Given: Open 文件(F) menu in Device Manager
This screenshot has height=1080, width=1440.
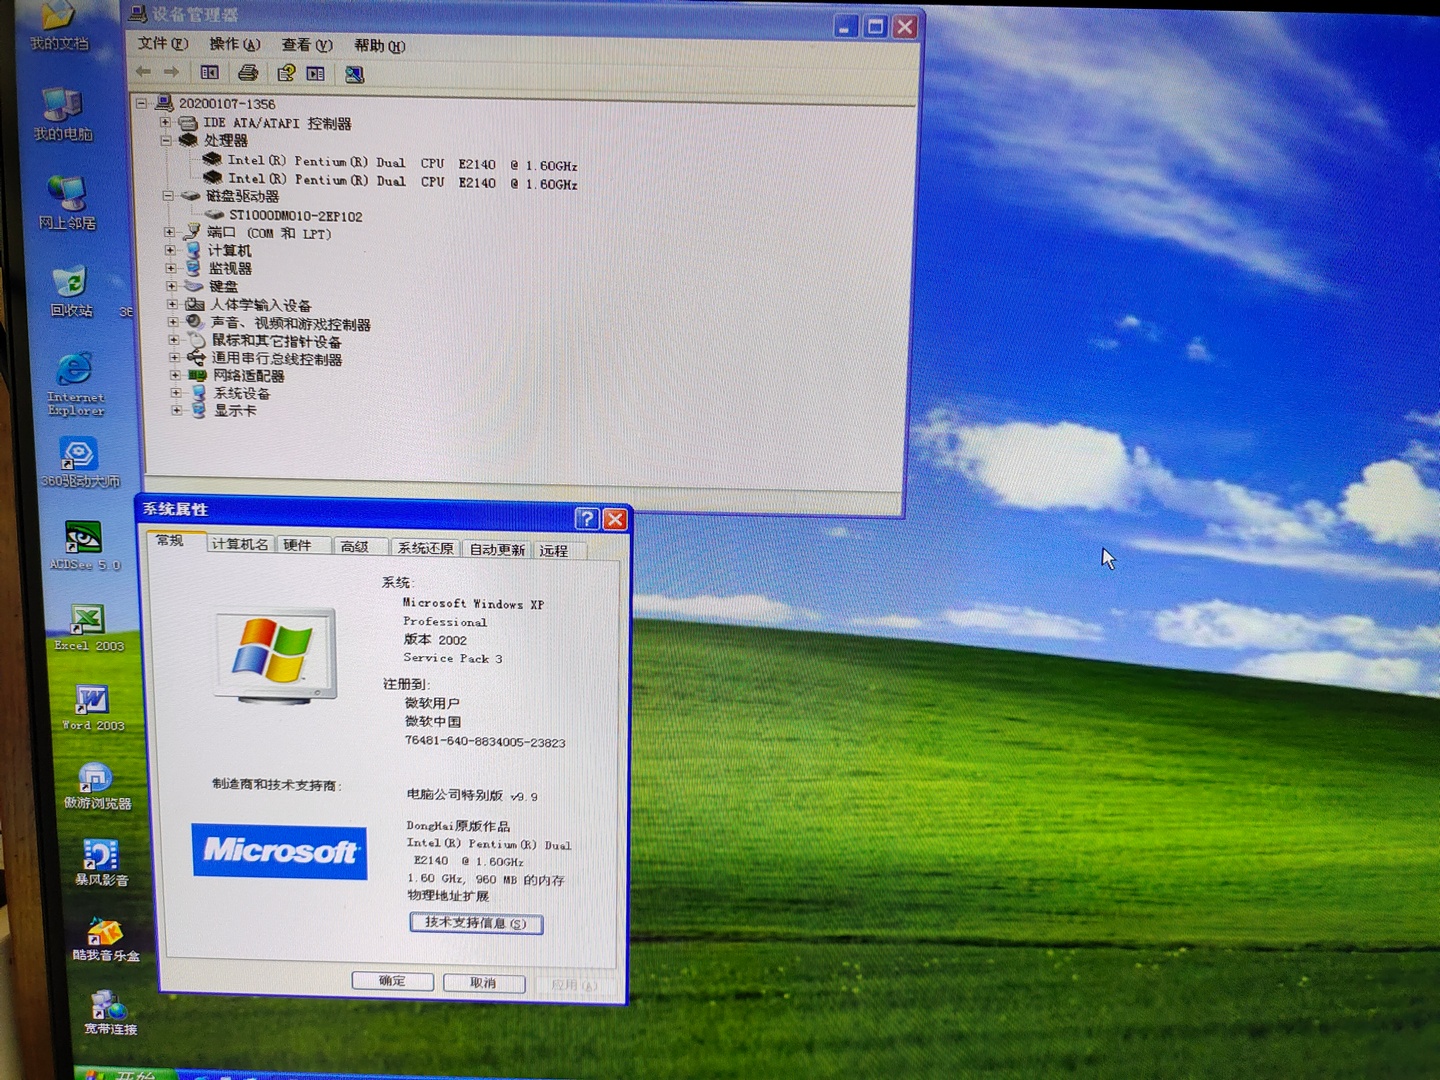Looking at the screenshot, I should pos(162,43).
